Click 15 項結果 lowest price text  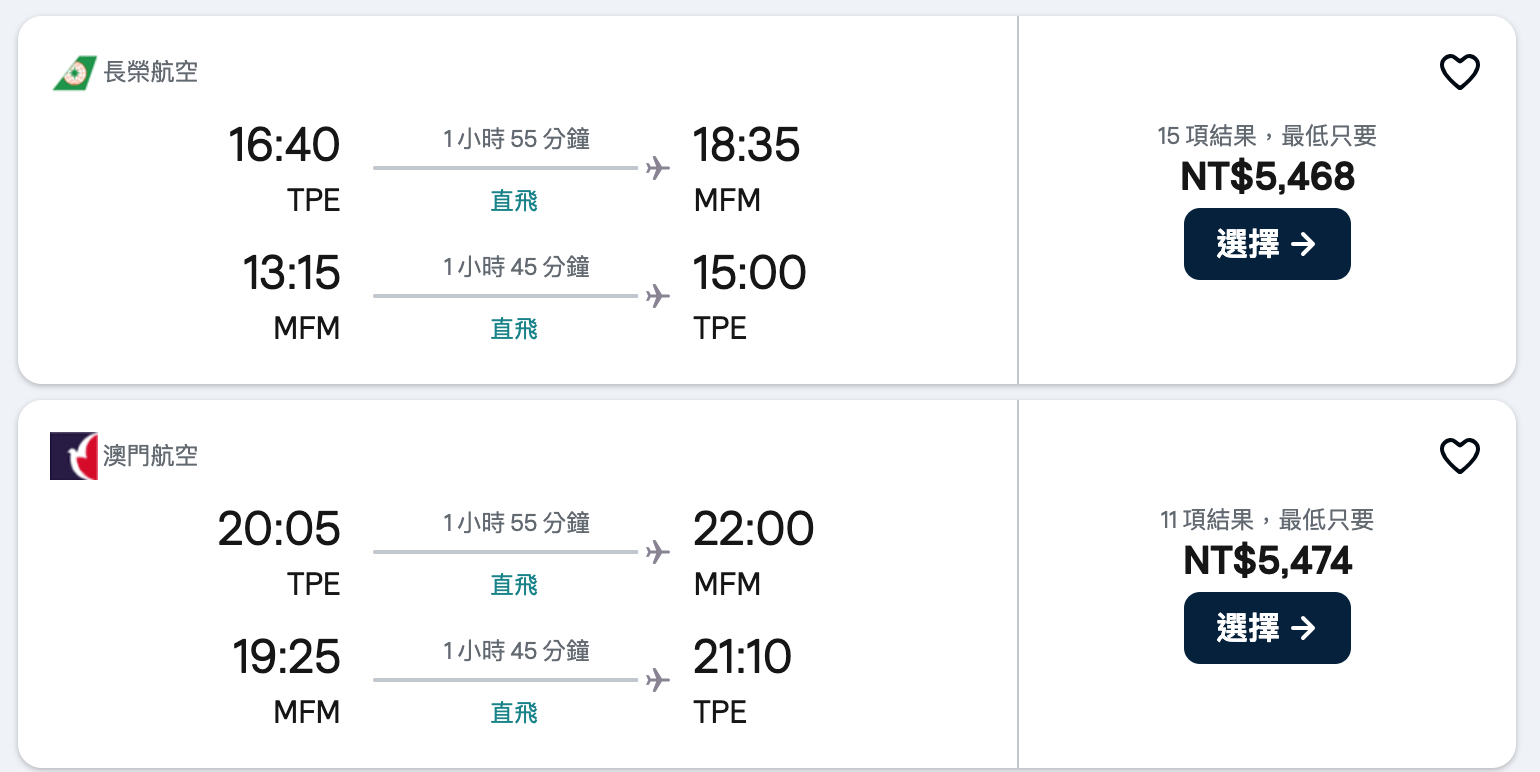point(1267,136)
